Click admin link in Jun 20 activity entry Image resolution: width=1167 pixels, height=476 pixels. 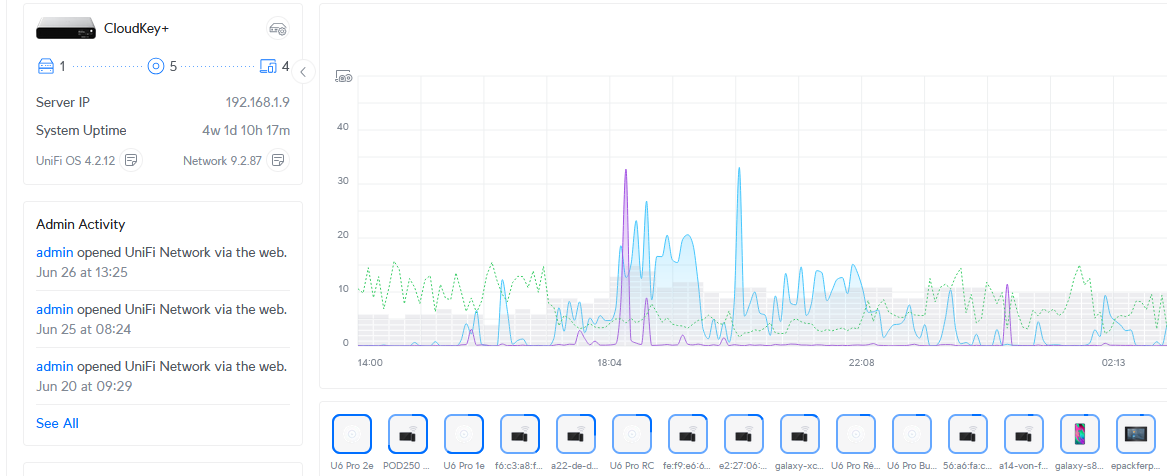point(55,367)
